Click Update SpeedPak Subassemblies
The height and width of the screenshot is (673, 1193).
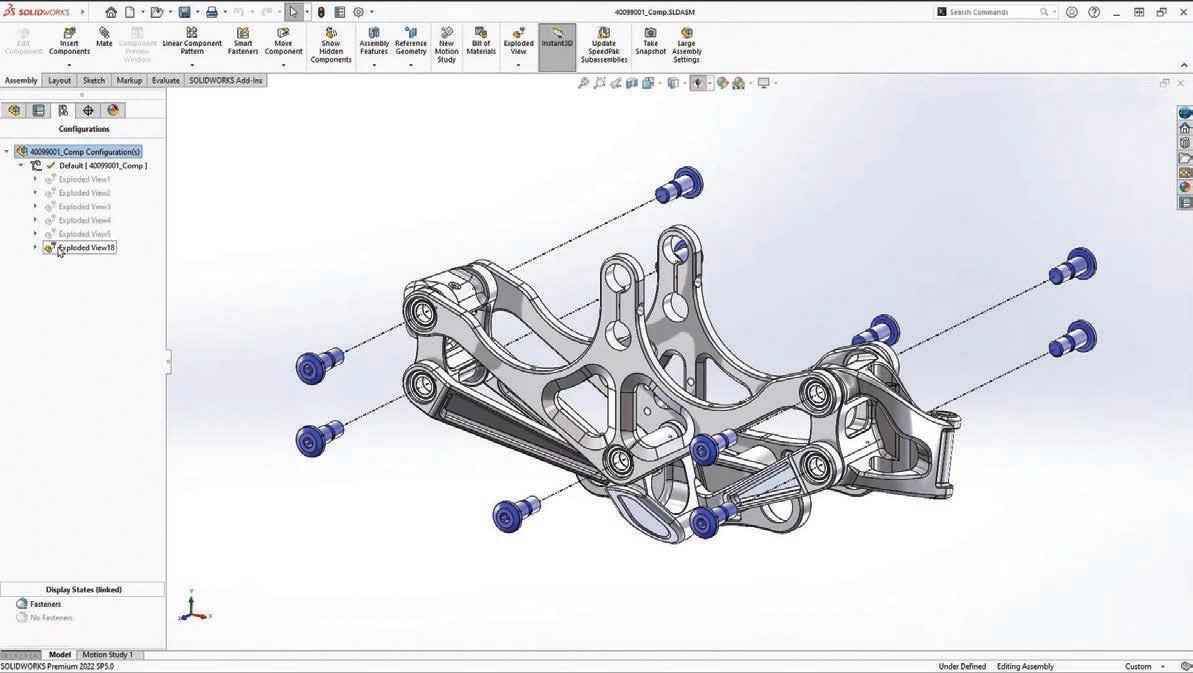604,45
